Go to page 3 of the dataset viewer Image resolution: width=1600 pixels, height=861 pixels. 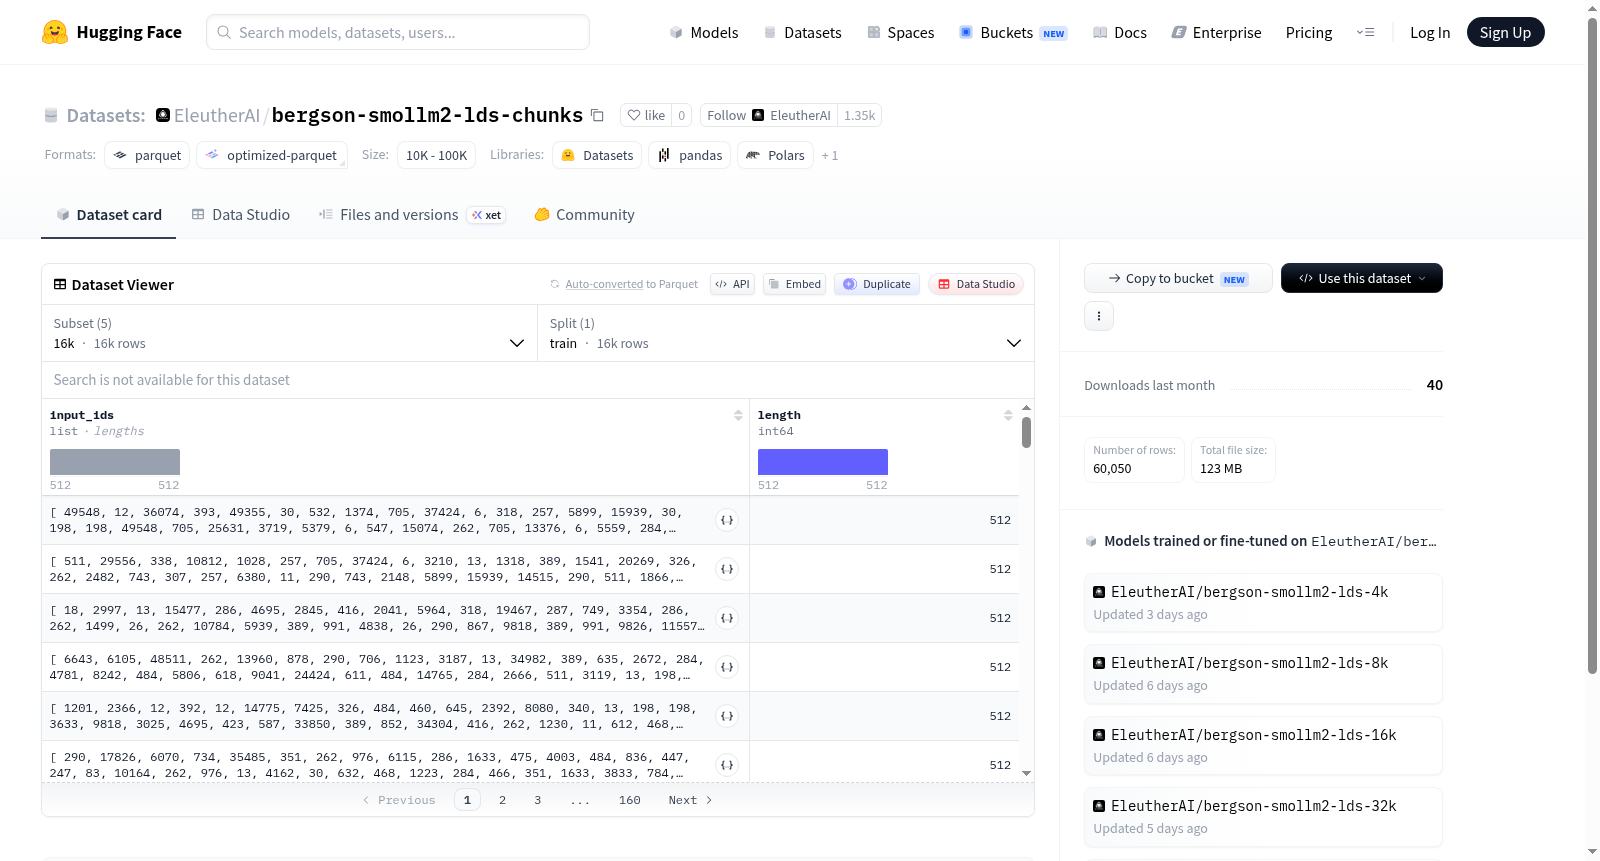click(x=537, y=800)
